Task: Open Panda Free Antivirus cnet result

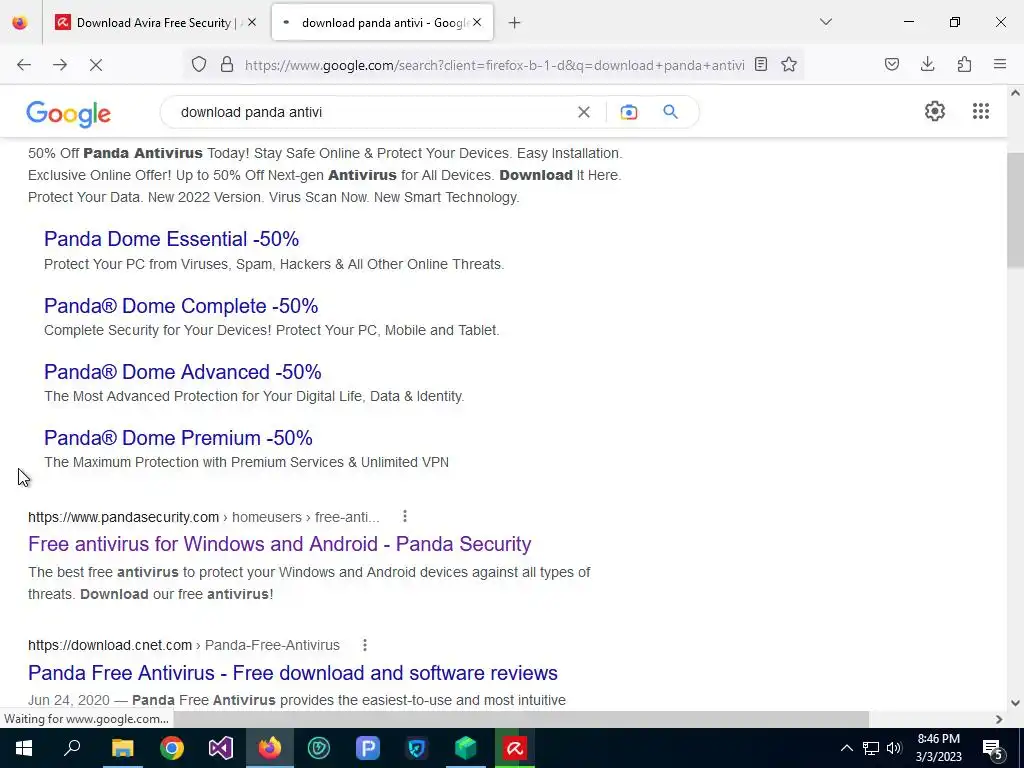Action: pyautogui.click(x=293, y=673)
